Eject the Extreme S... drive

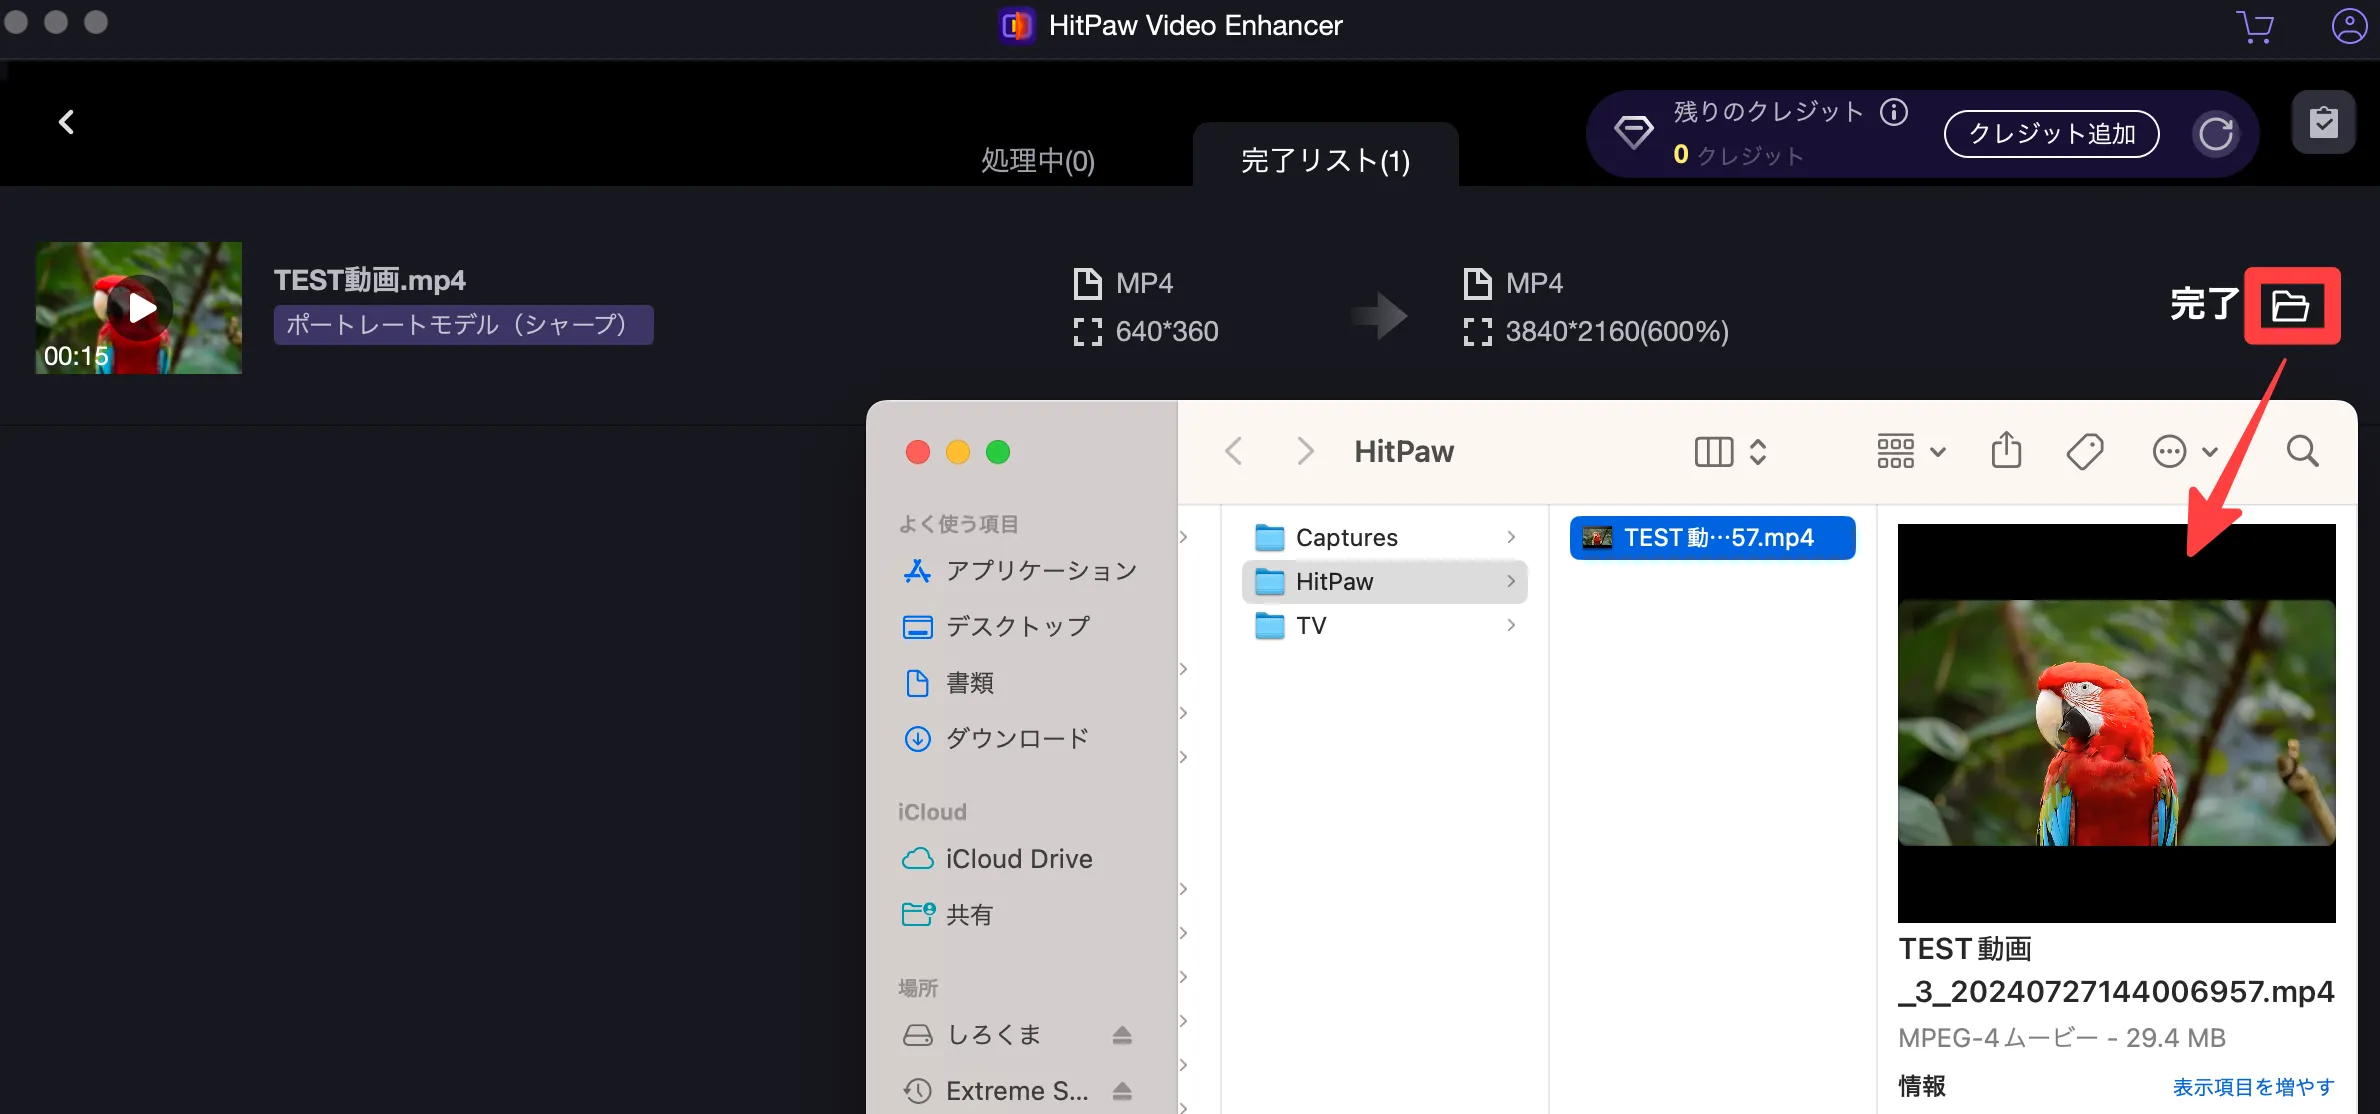(1122, 1091)
